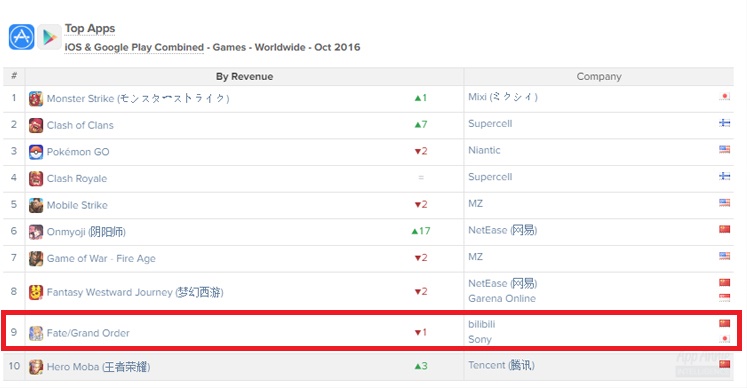Open the Sony company link
The width and height of the screenshot is (747, 388).
[480, 339]
